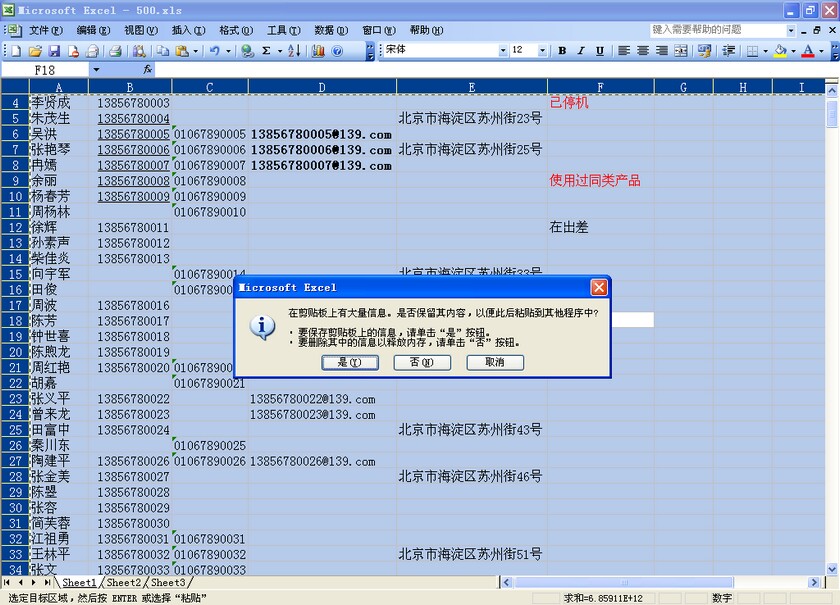Click the Research book icon

point(139,51)
